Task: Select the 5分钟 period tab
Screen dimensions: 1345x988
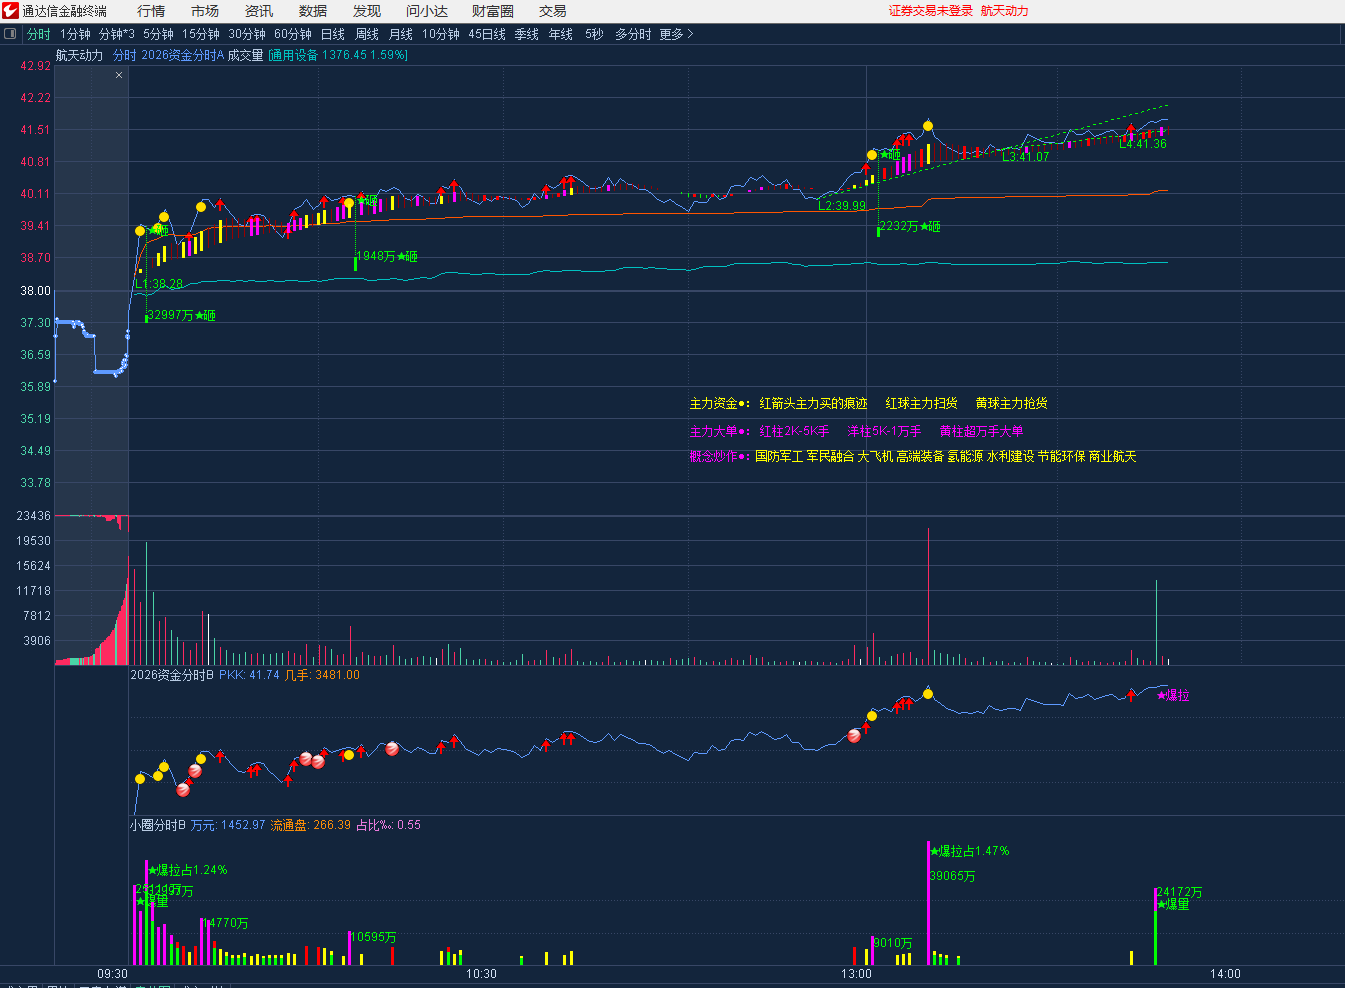Action: tap(158, 34)
